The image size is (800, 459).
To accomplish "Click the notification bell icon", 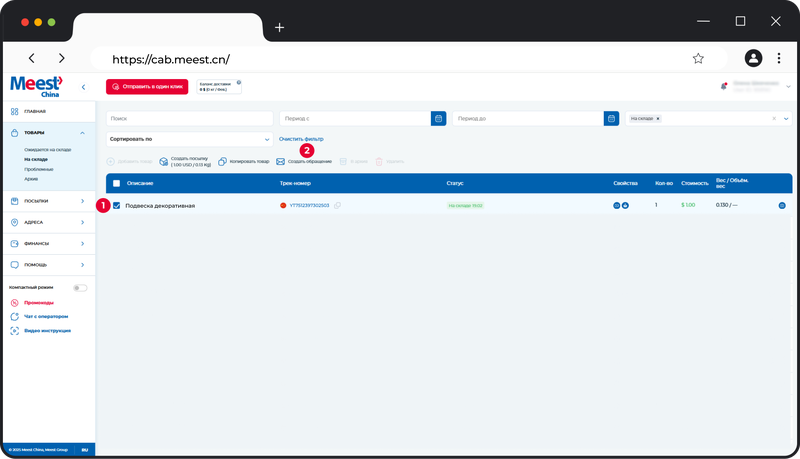I will point(723,87).
